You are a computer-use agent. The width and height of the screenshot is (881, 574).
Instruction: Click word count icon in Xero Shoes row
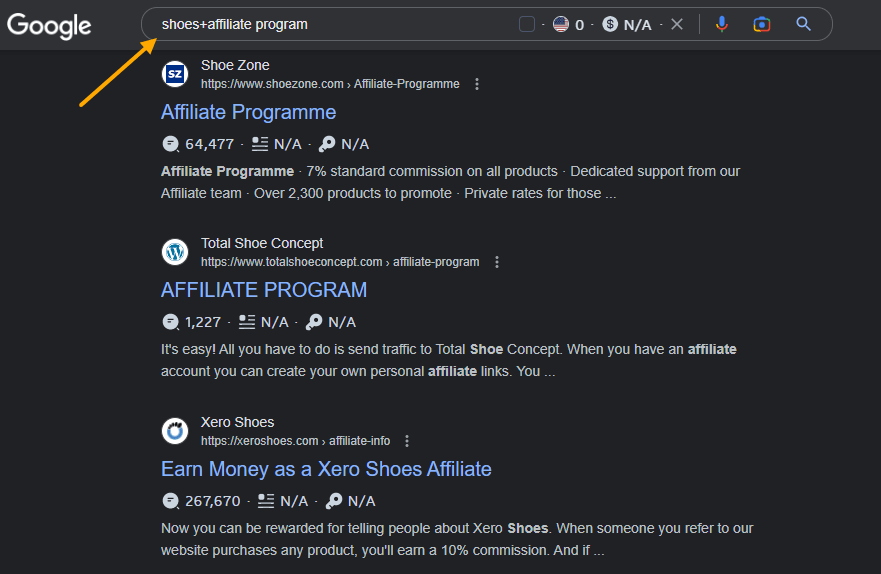266,501
